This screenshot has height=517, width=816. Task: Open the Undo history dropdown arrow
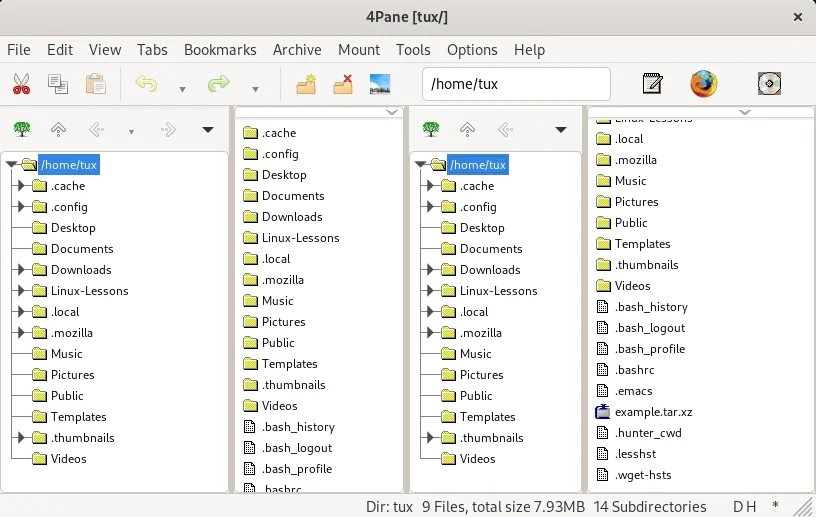[182, 90]
